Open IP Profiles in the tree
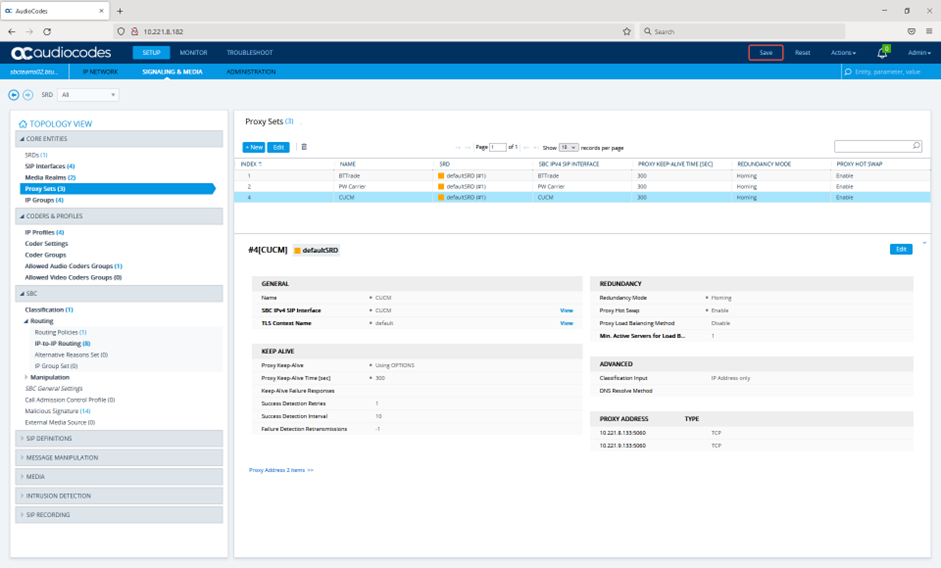 click(44, 232)
